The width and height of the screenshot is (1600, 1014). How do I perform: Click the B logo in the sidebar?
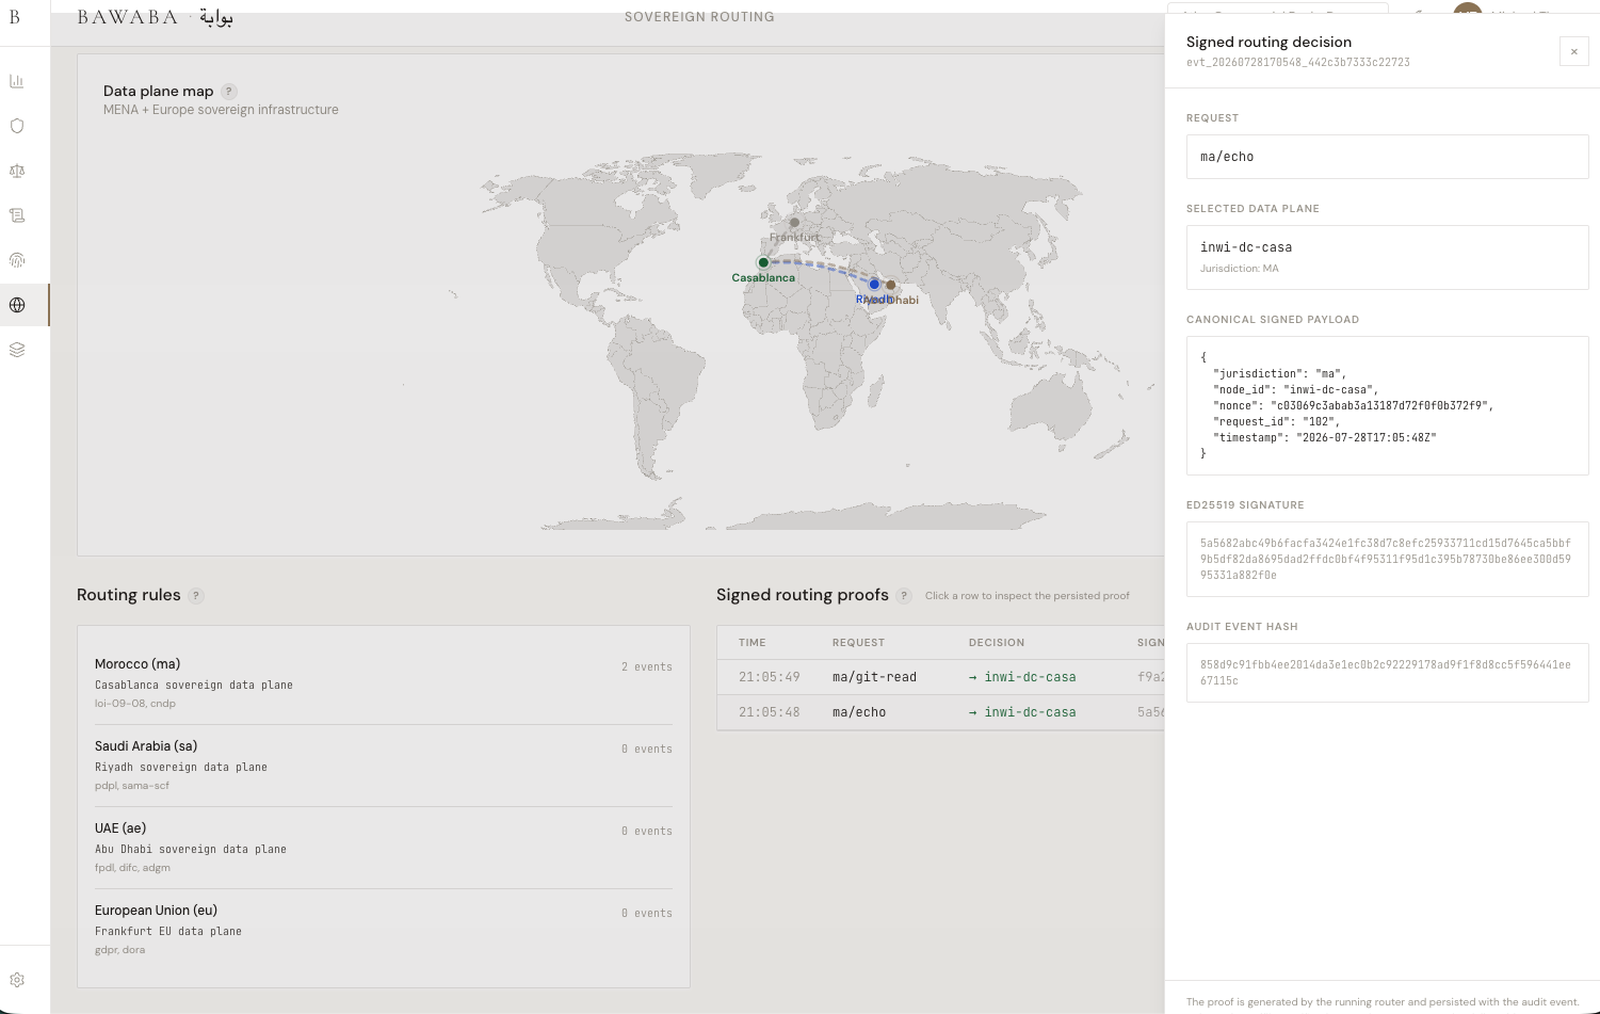pos(15,17)
